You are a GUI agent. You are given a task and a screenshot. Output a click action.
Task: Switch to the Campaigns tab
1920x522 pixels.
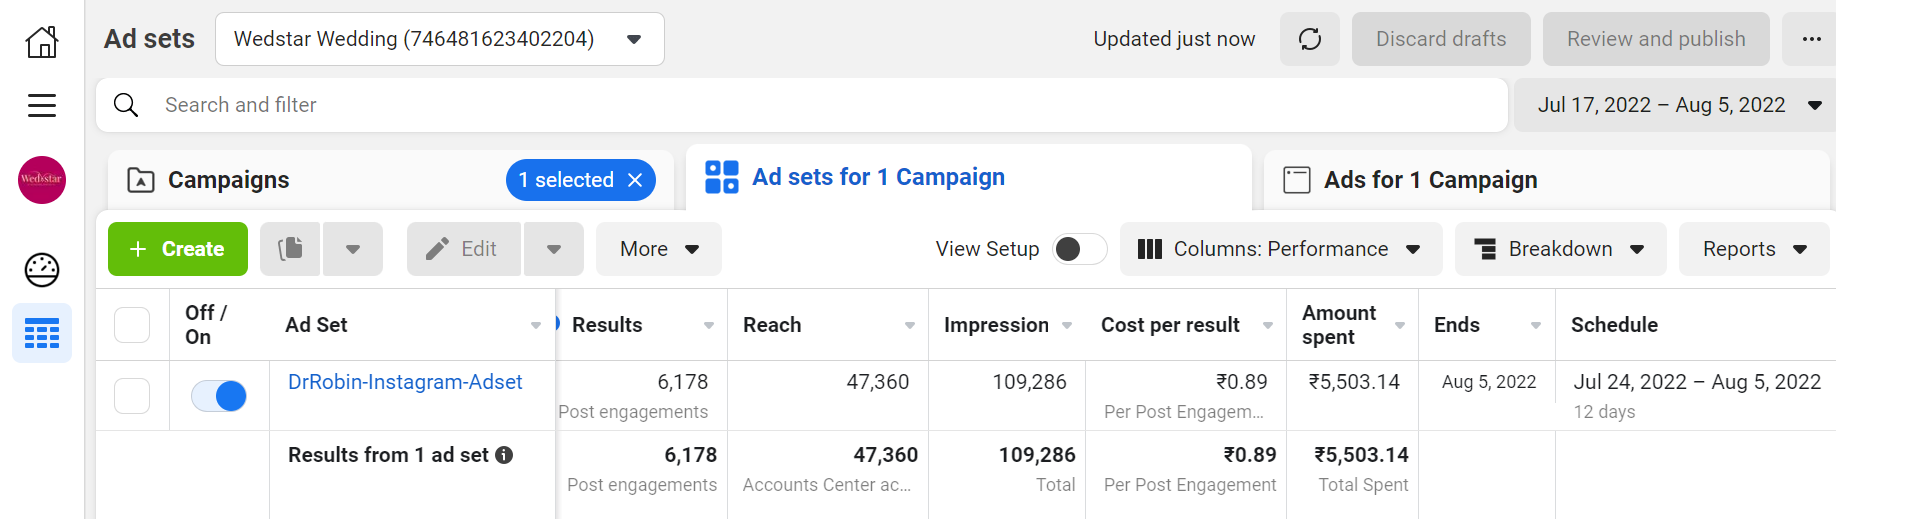[x=229, y=180]
